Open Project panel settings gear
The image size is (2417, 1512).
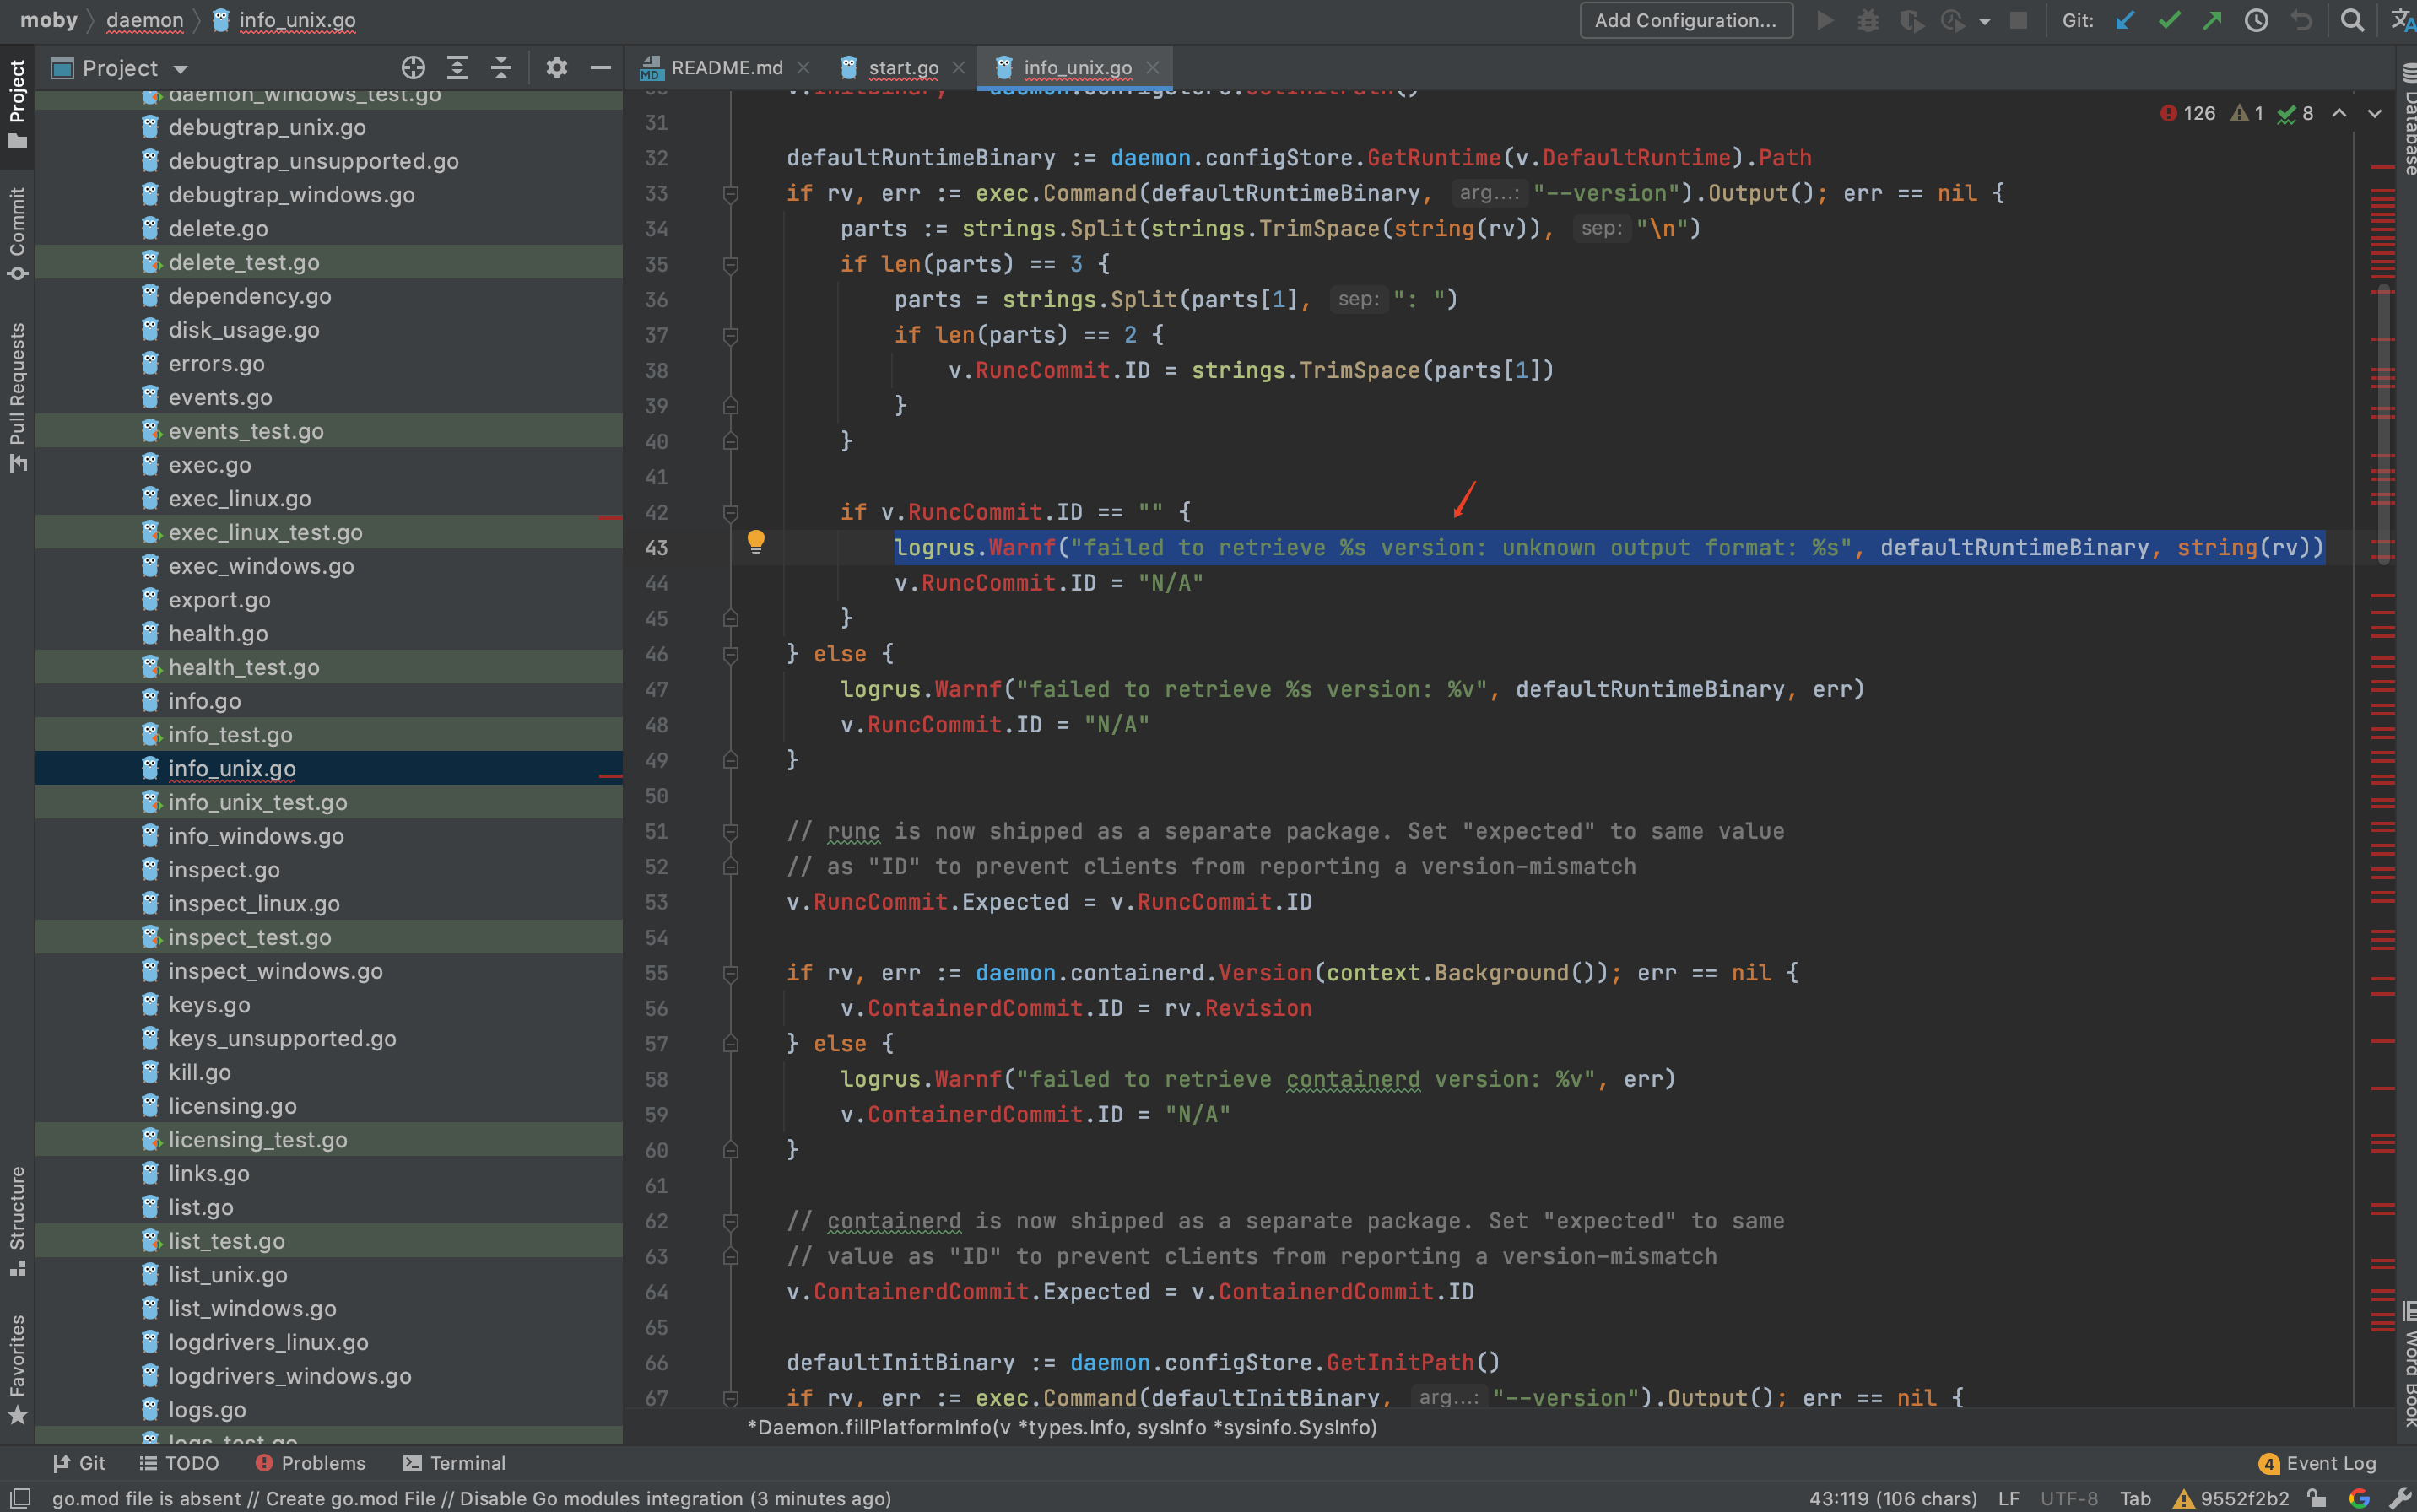click(556, 68)
